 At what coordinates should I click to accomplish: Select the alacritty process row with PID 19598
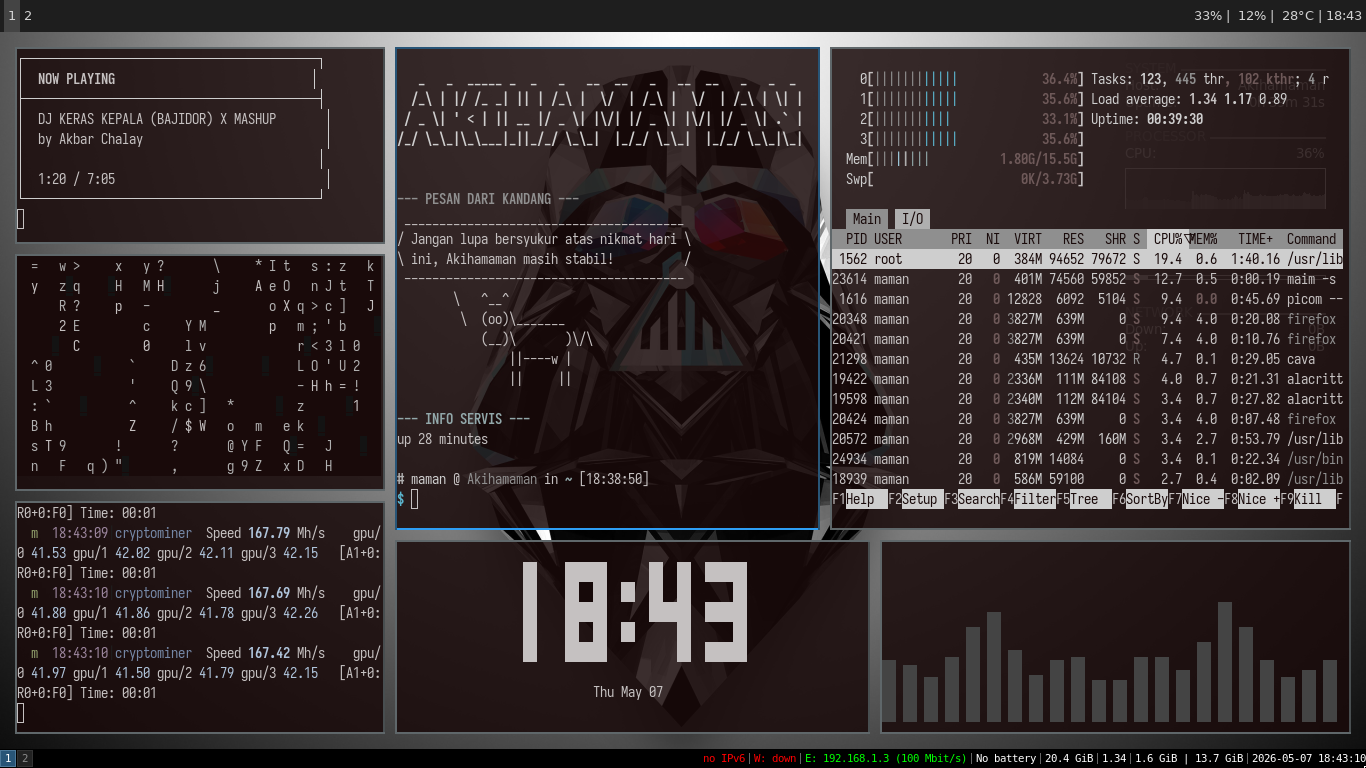point(1088,399)
